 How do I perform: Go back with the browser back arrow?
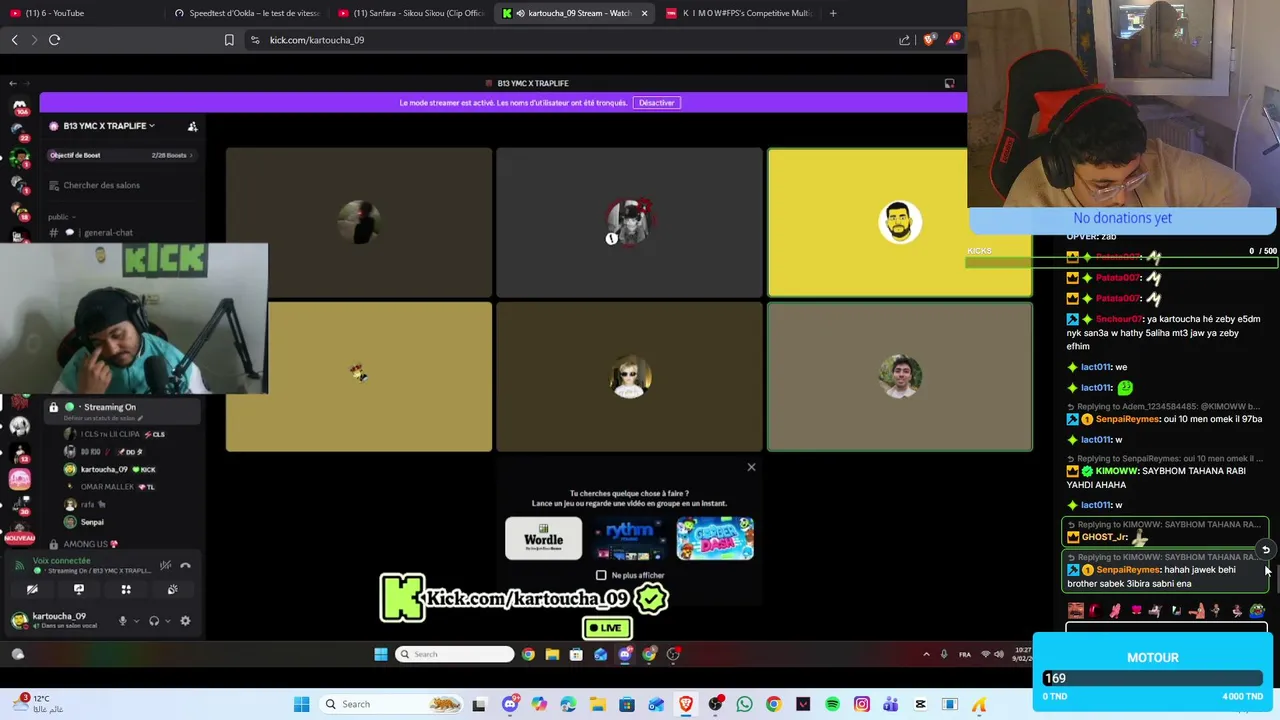[x=14, y=40]
